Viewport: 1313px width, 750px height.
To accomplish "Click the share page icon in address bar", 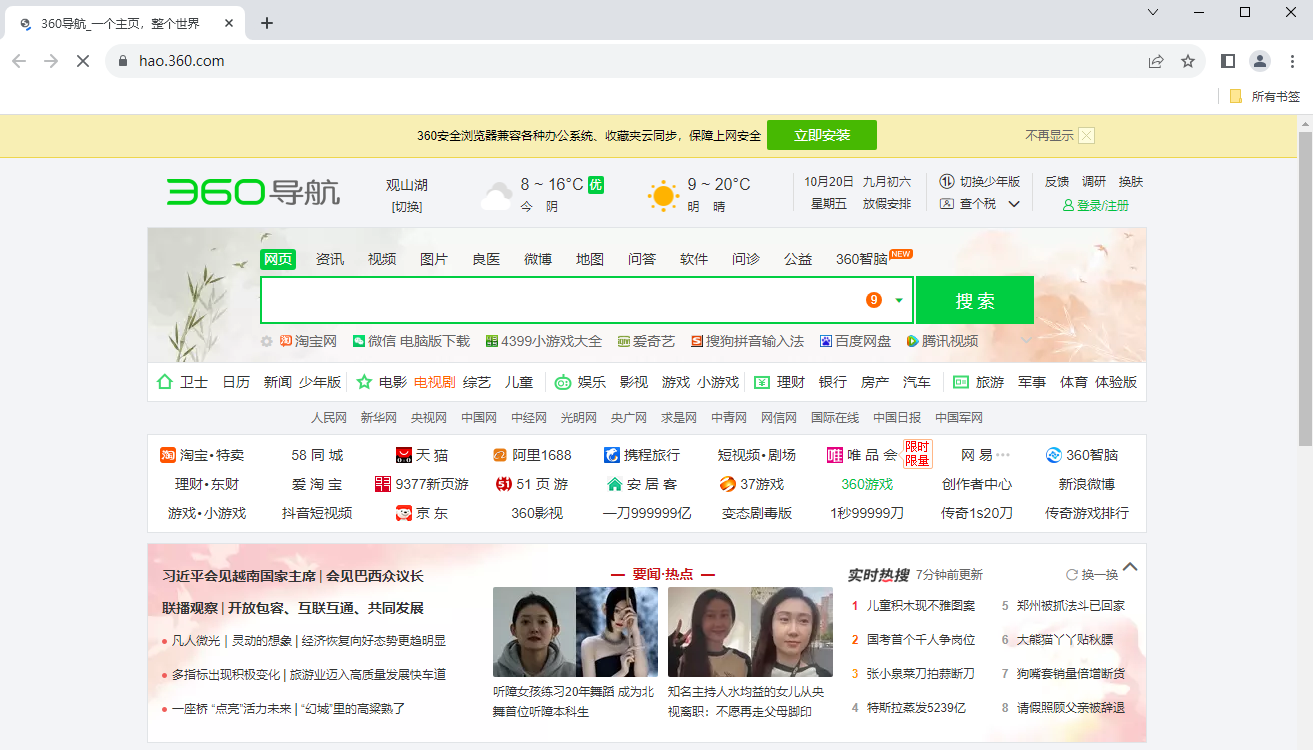I will click(x=1156, y=61).
